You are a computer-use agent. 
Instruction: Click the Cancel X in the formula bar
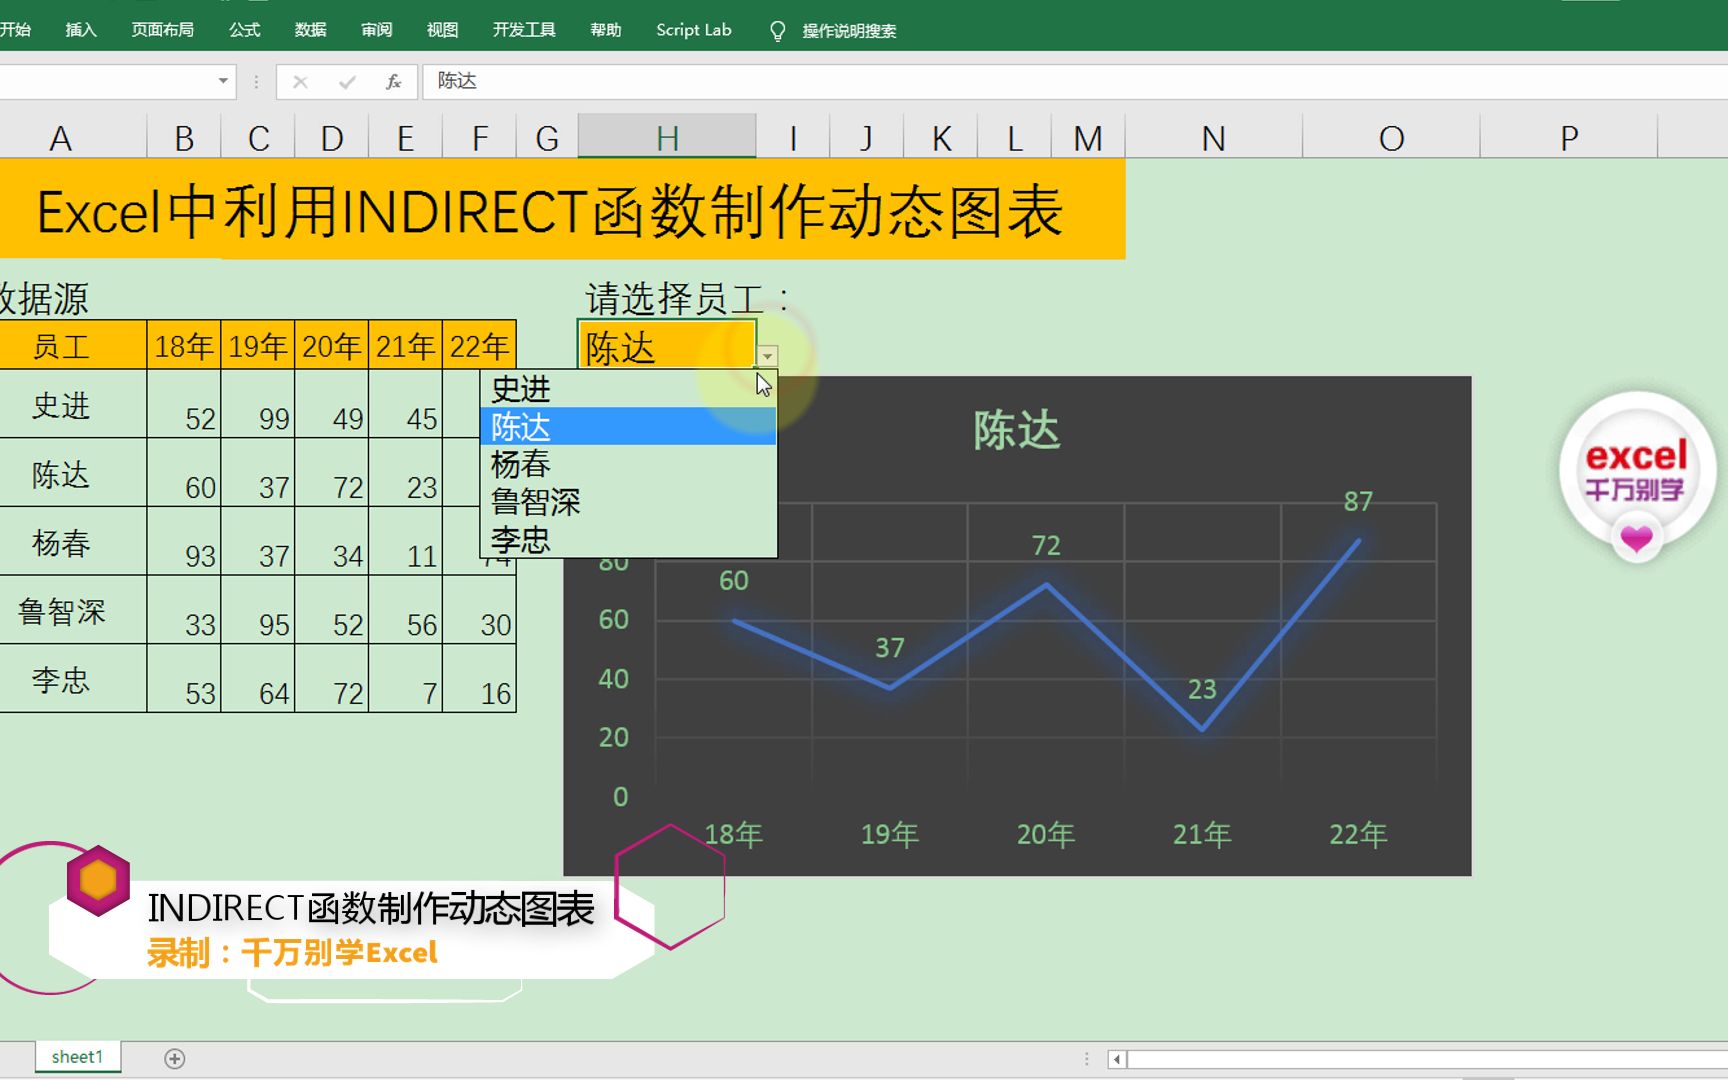299,81
